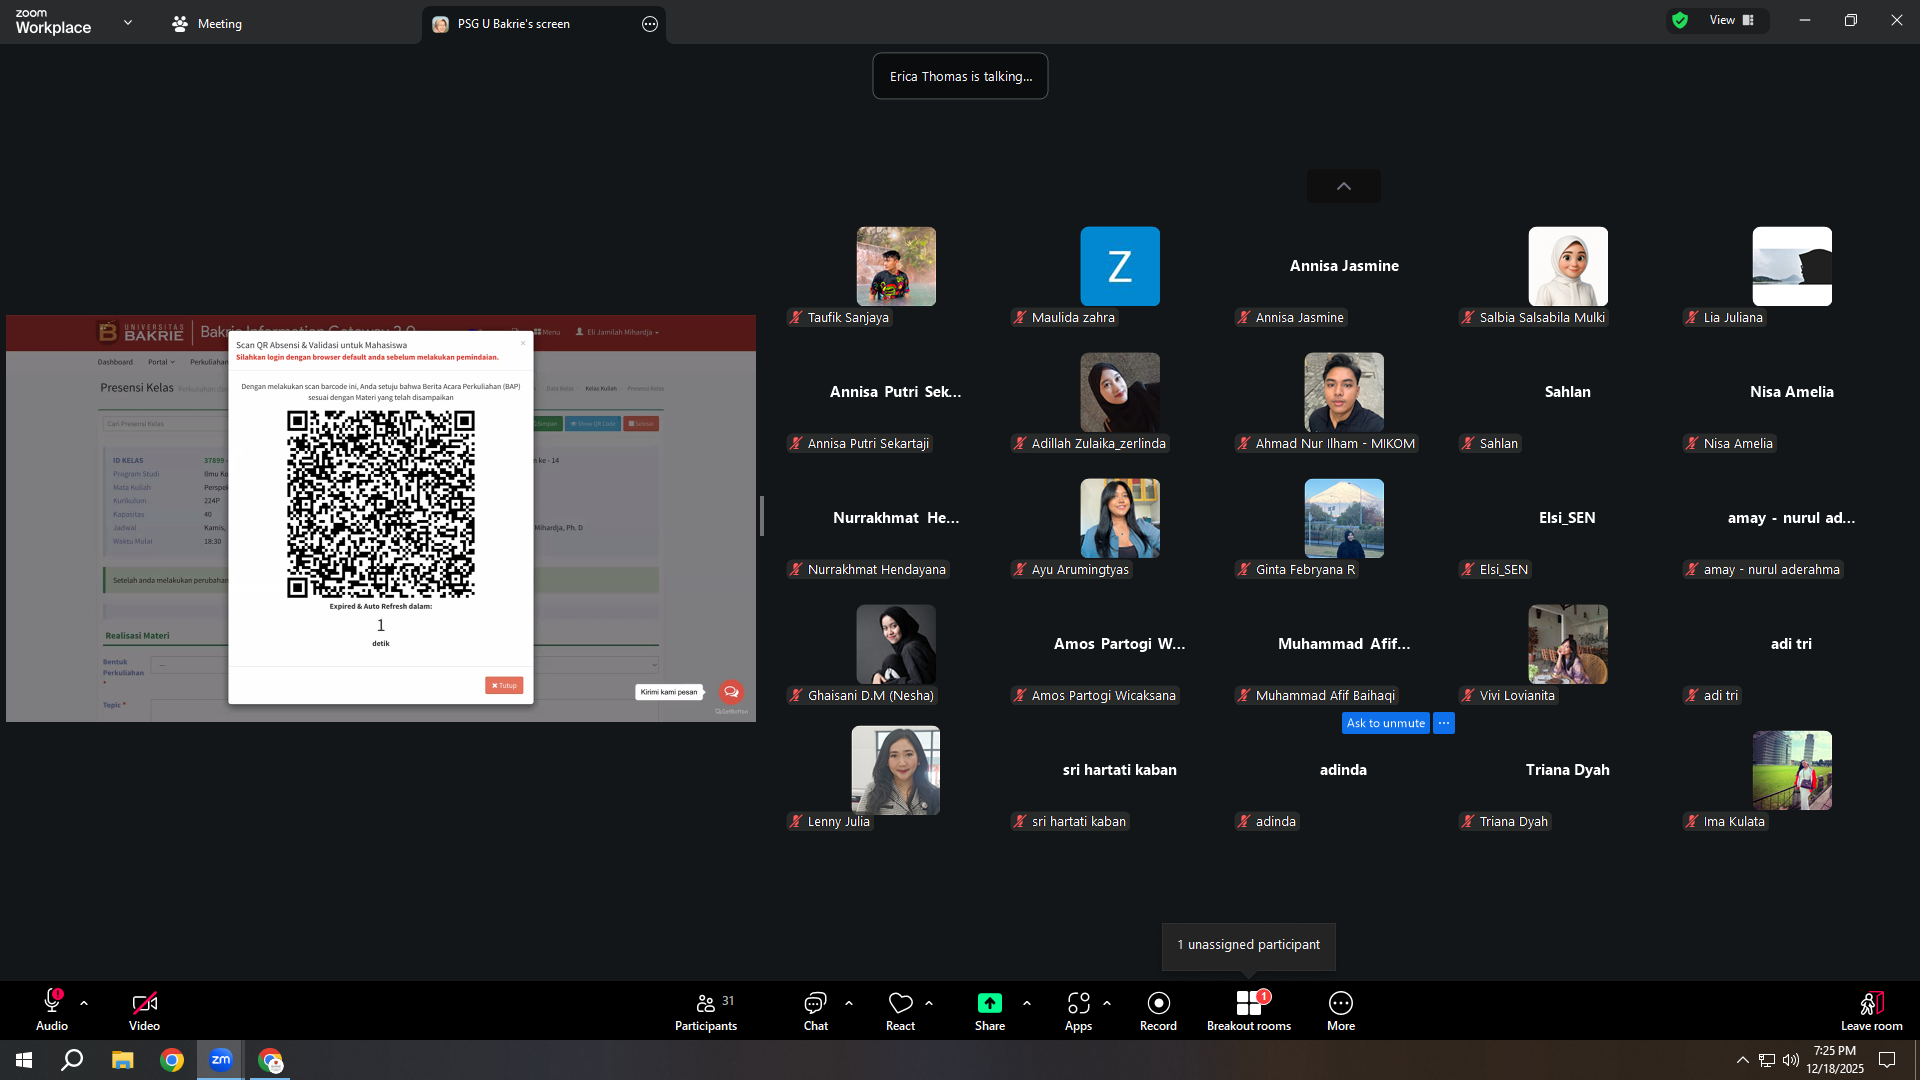Click the Zoom taskbar icon

point(221,1060)
